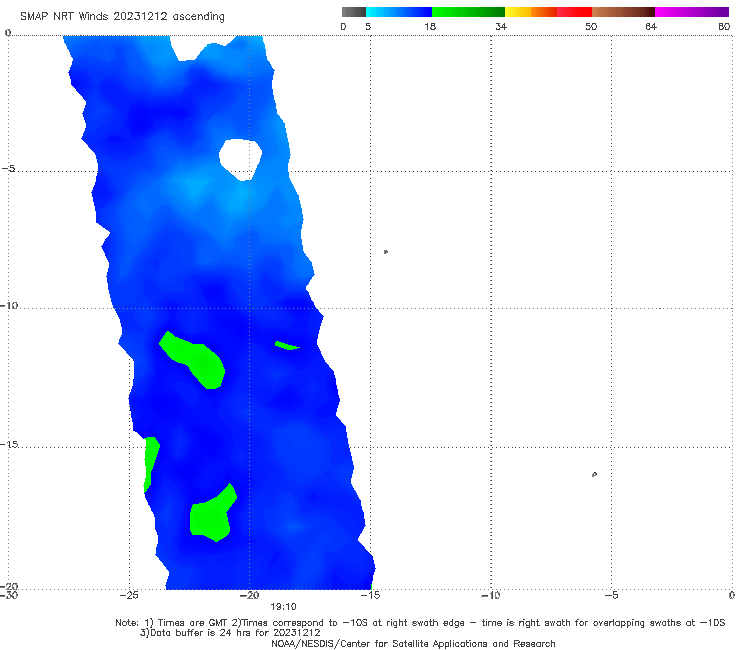Click the title 'SMAP NRT Winds 20231212 ascending'

coord(122,16)
